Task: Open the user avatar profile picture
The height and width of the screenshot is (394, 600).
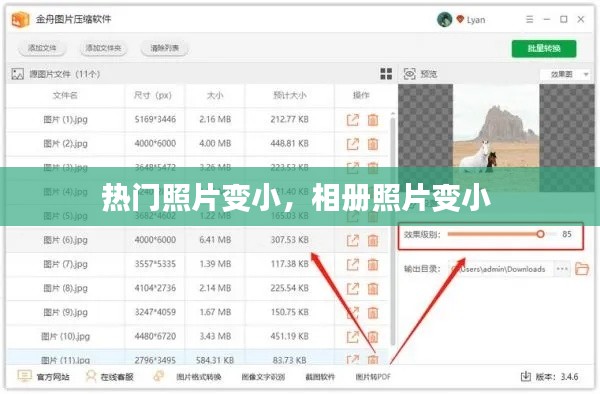Action: [x=444, y=19]
